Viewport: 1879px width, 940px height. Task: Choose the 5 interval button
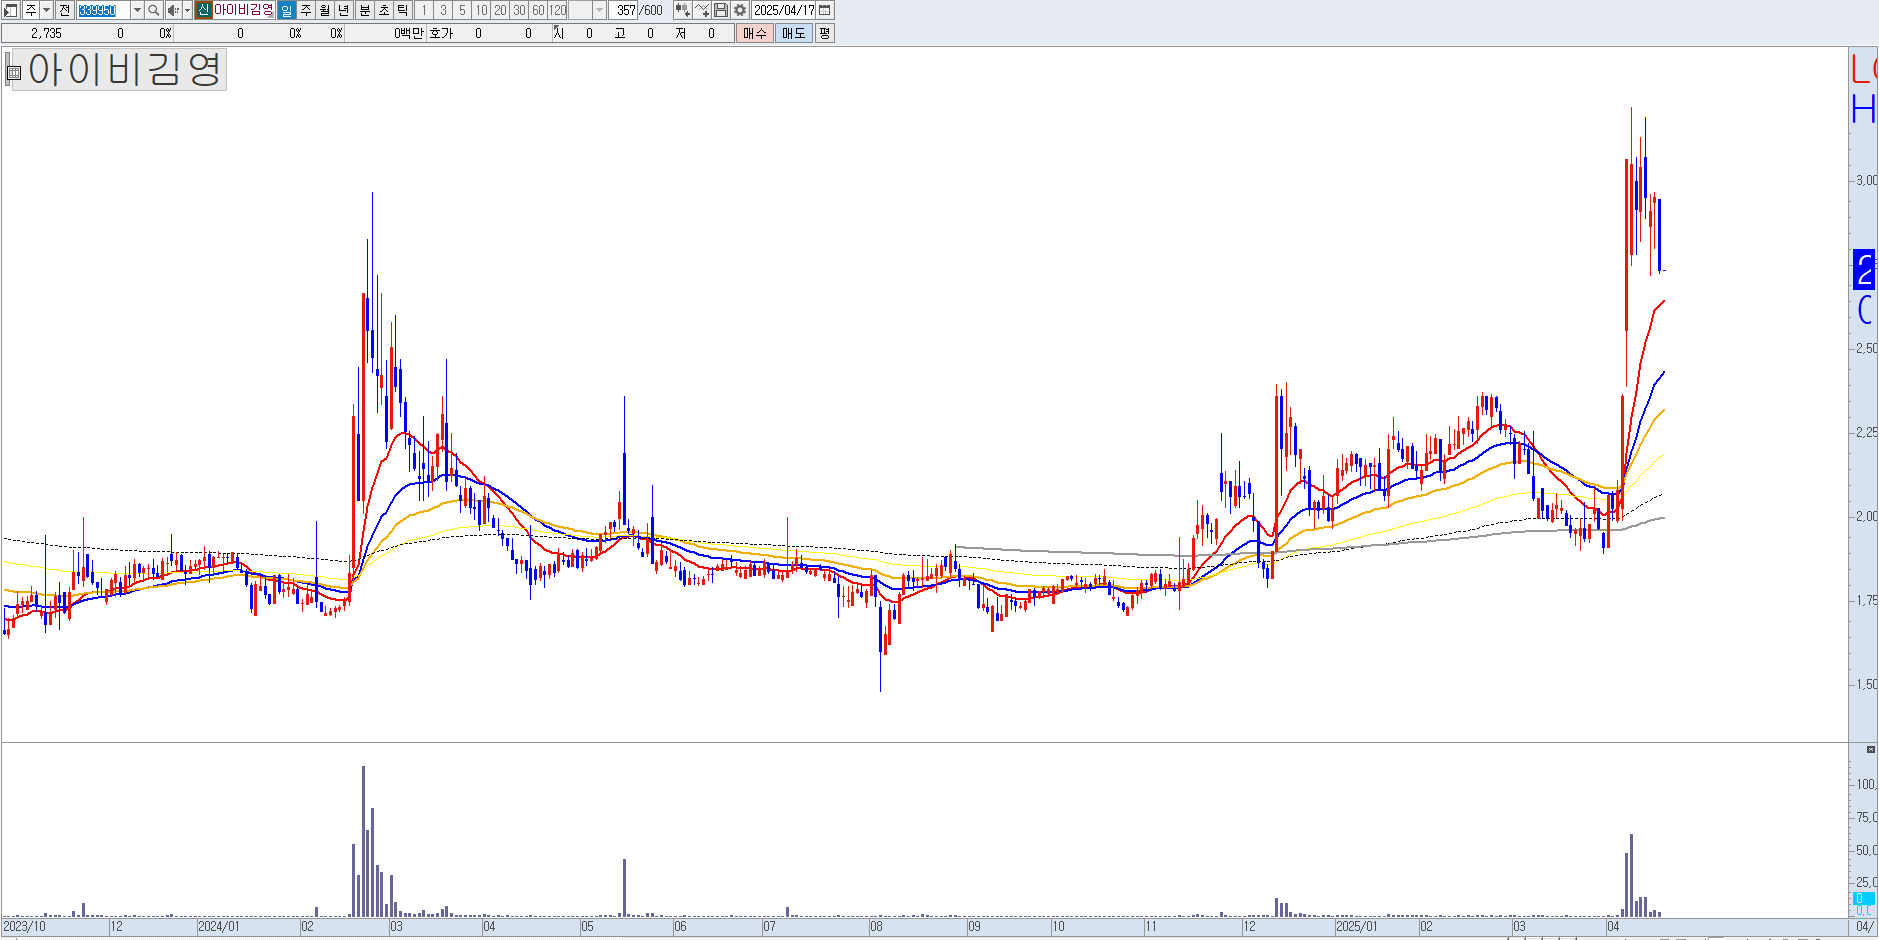click(x=462, y=10)
